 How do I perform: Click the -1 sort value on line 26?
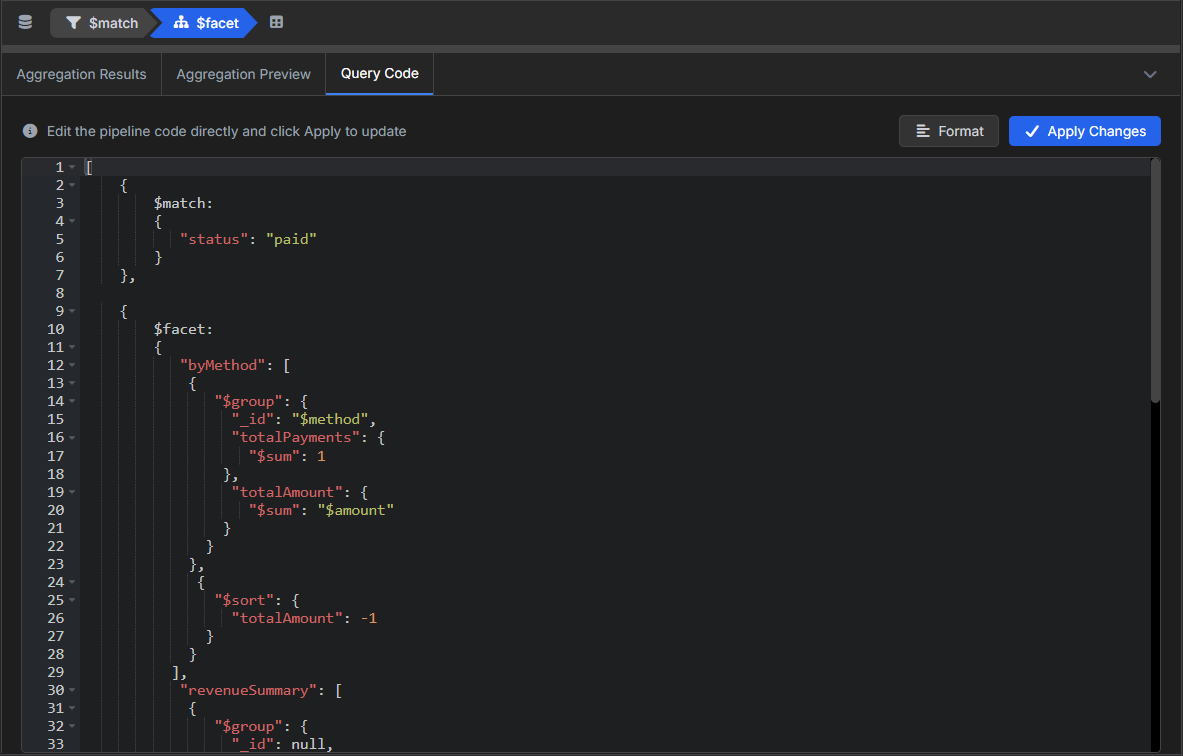(369, 619)
